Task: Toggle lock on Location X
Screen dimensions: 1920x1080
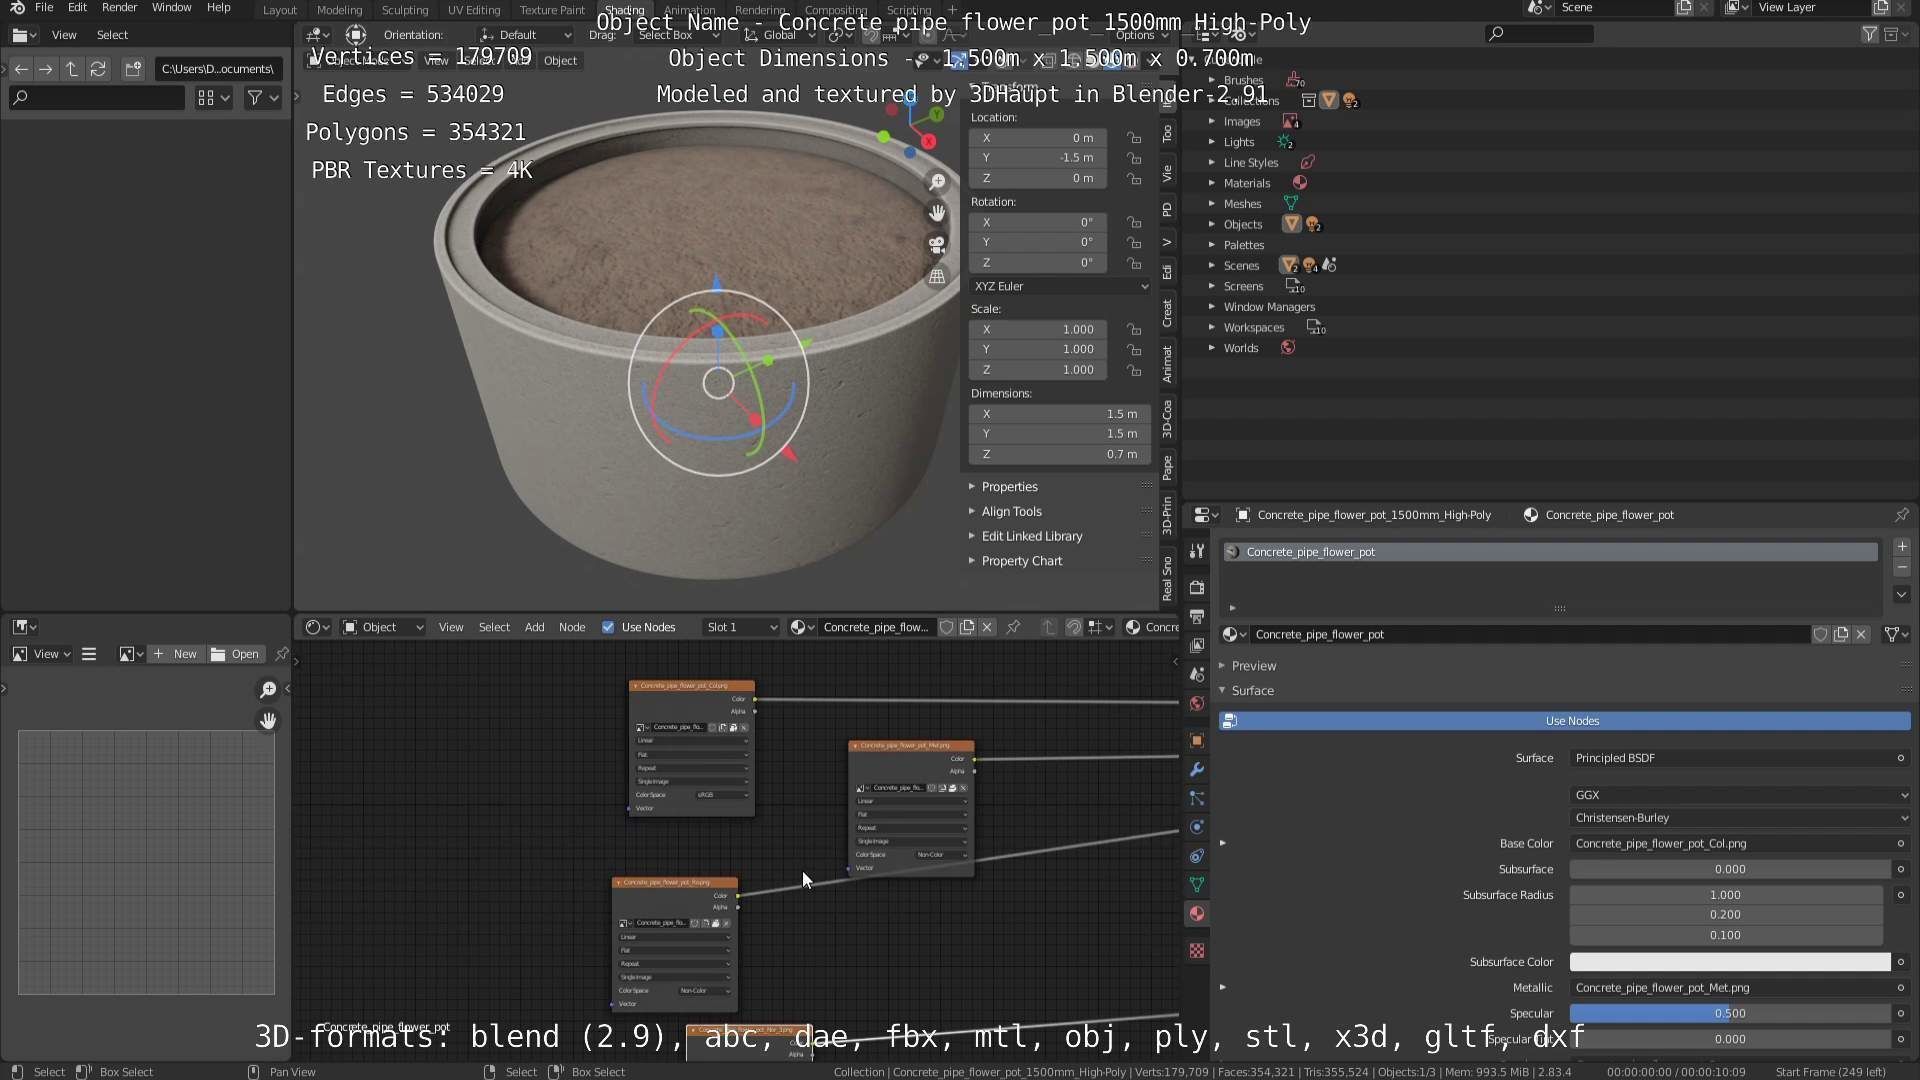Action: pyautogui.click(x=1134, y=138)
